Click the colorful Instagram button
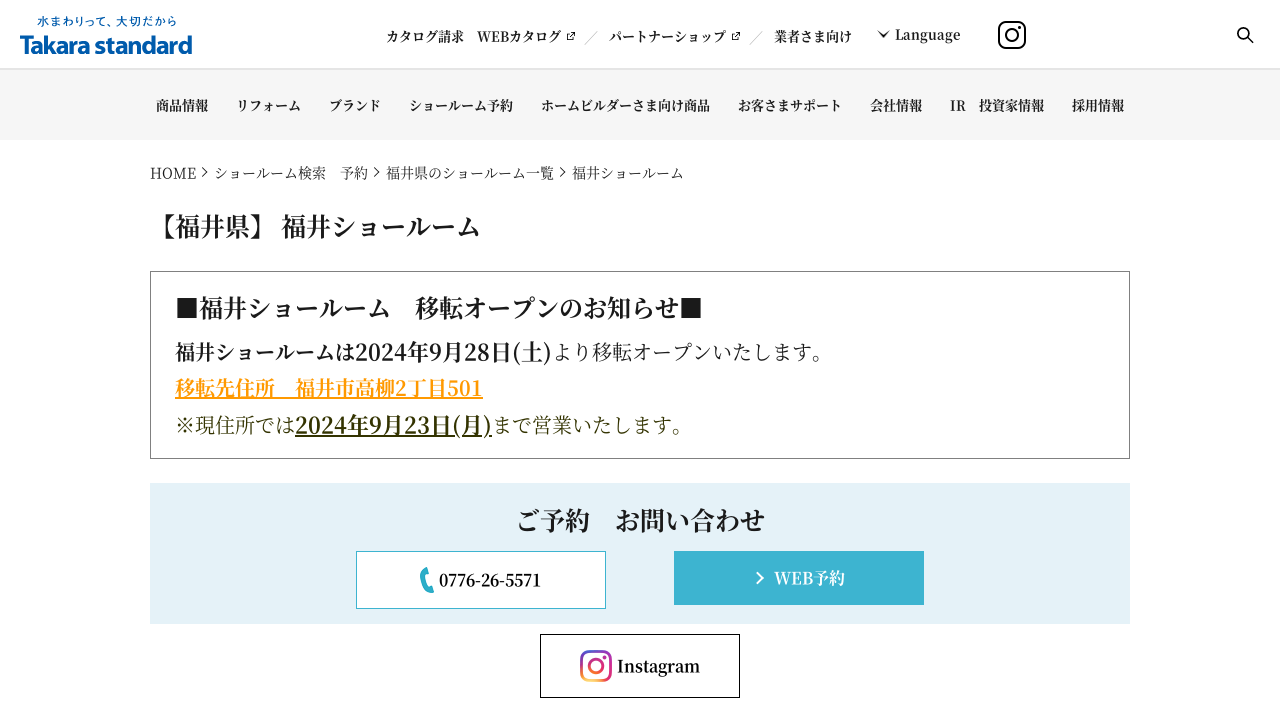The image size is (1280, 720). coord(640,666)
